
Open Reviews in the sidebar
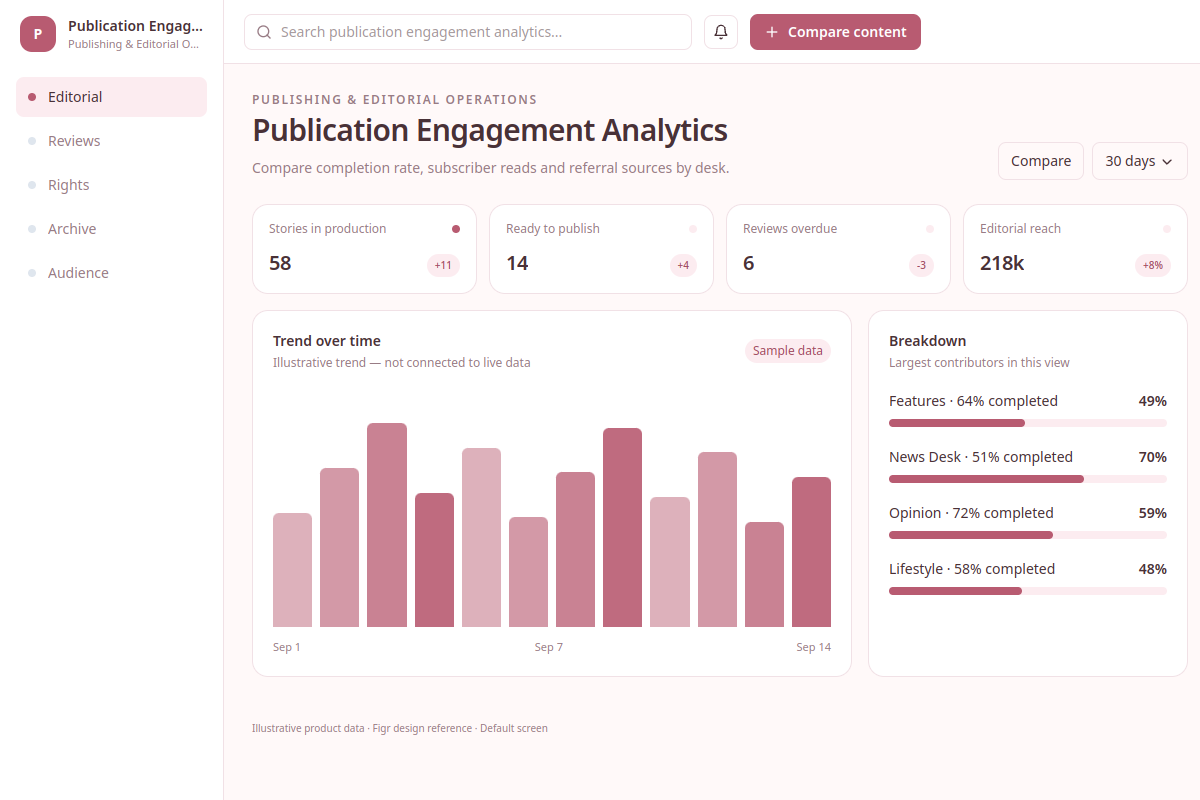coord(111,141)
